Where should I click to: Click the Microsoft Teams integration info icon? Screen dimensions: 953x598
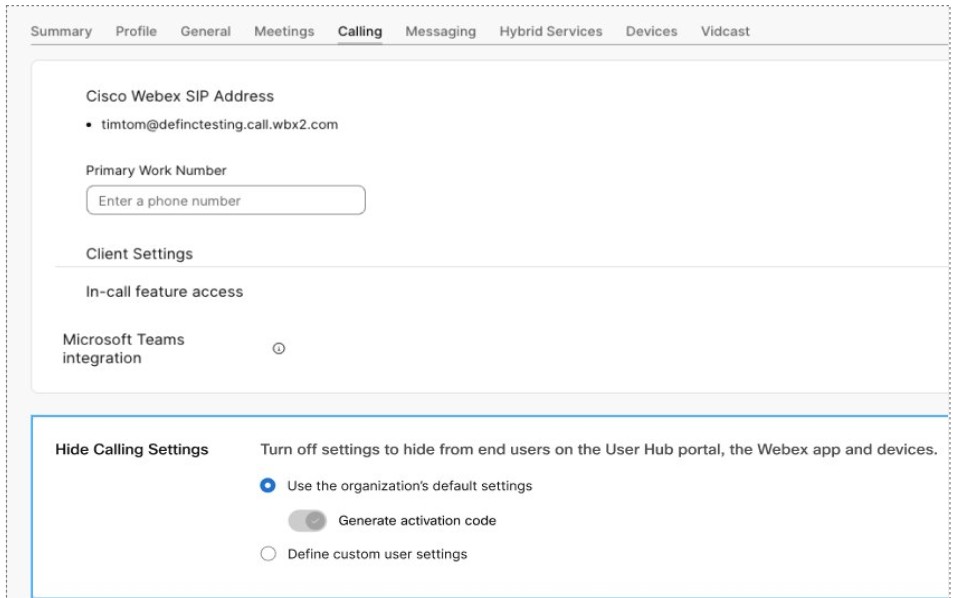(278, 348)
